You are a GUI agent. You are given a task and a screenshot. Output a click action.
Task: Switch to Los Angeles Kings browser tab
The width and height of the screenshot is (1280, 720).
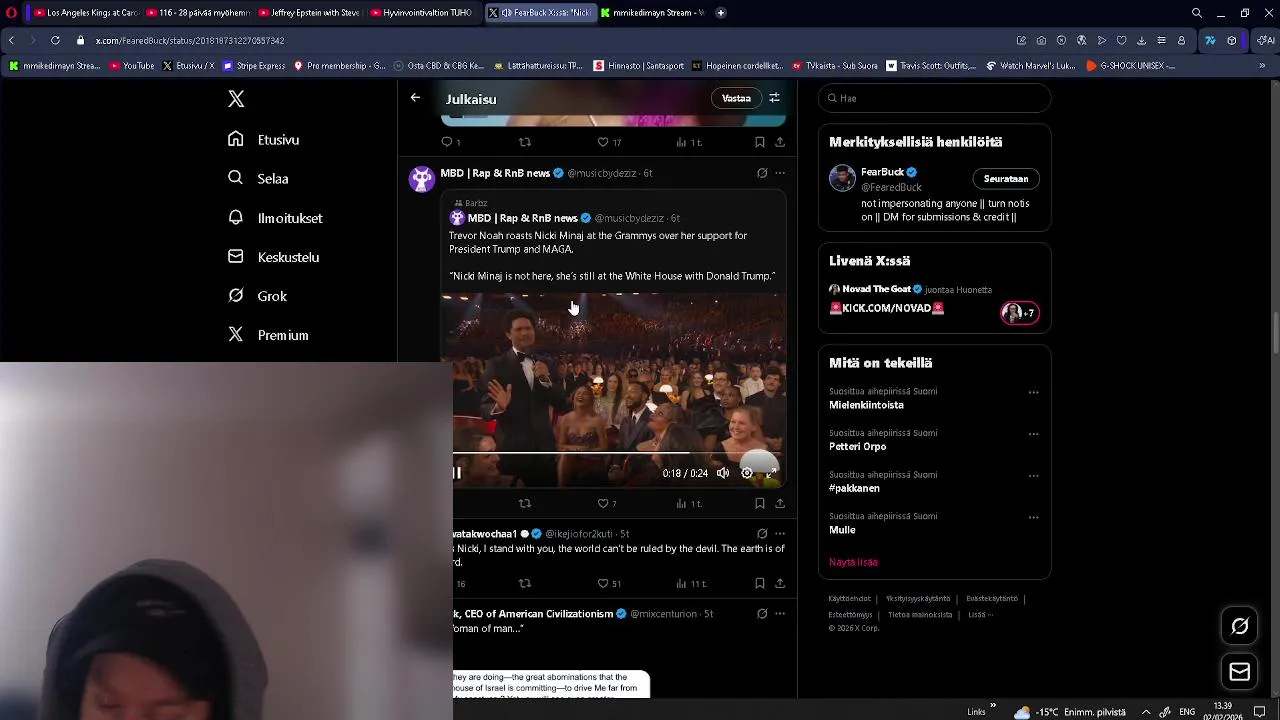[x=85, y=13]
